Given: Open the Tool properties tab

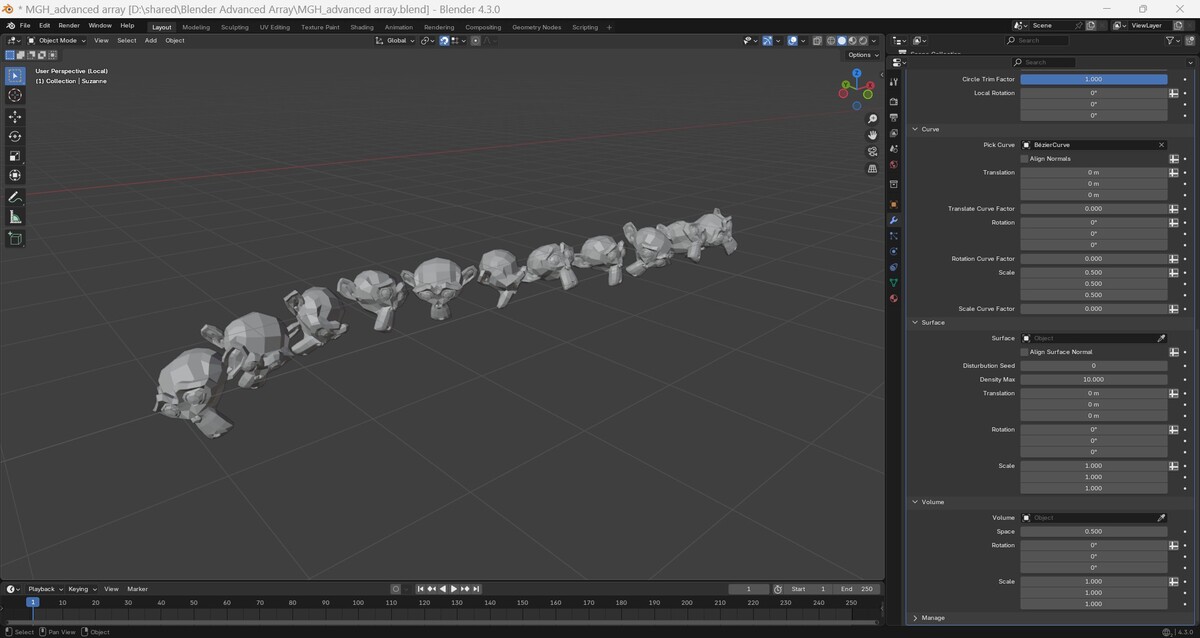Looking at the screenshot, I should [894, 82].
